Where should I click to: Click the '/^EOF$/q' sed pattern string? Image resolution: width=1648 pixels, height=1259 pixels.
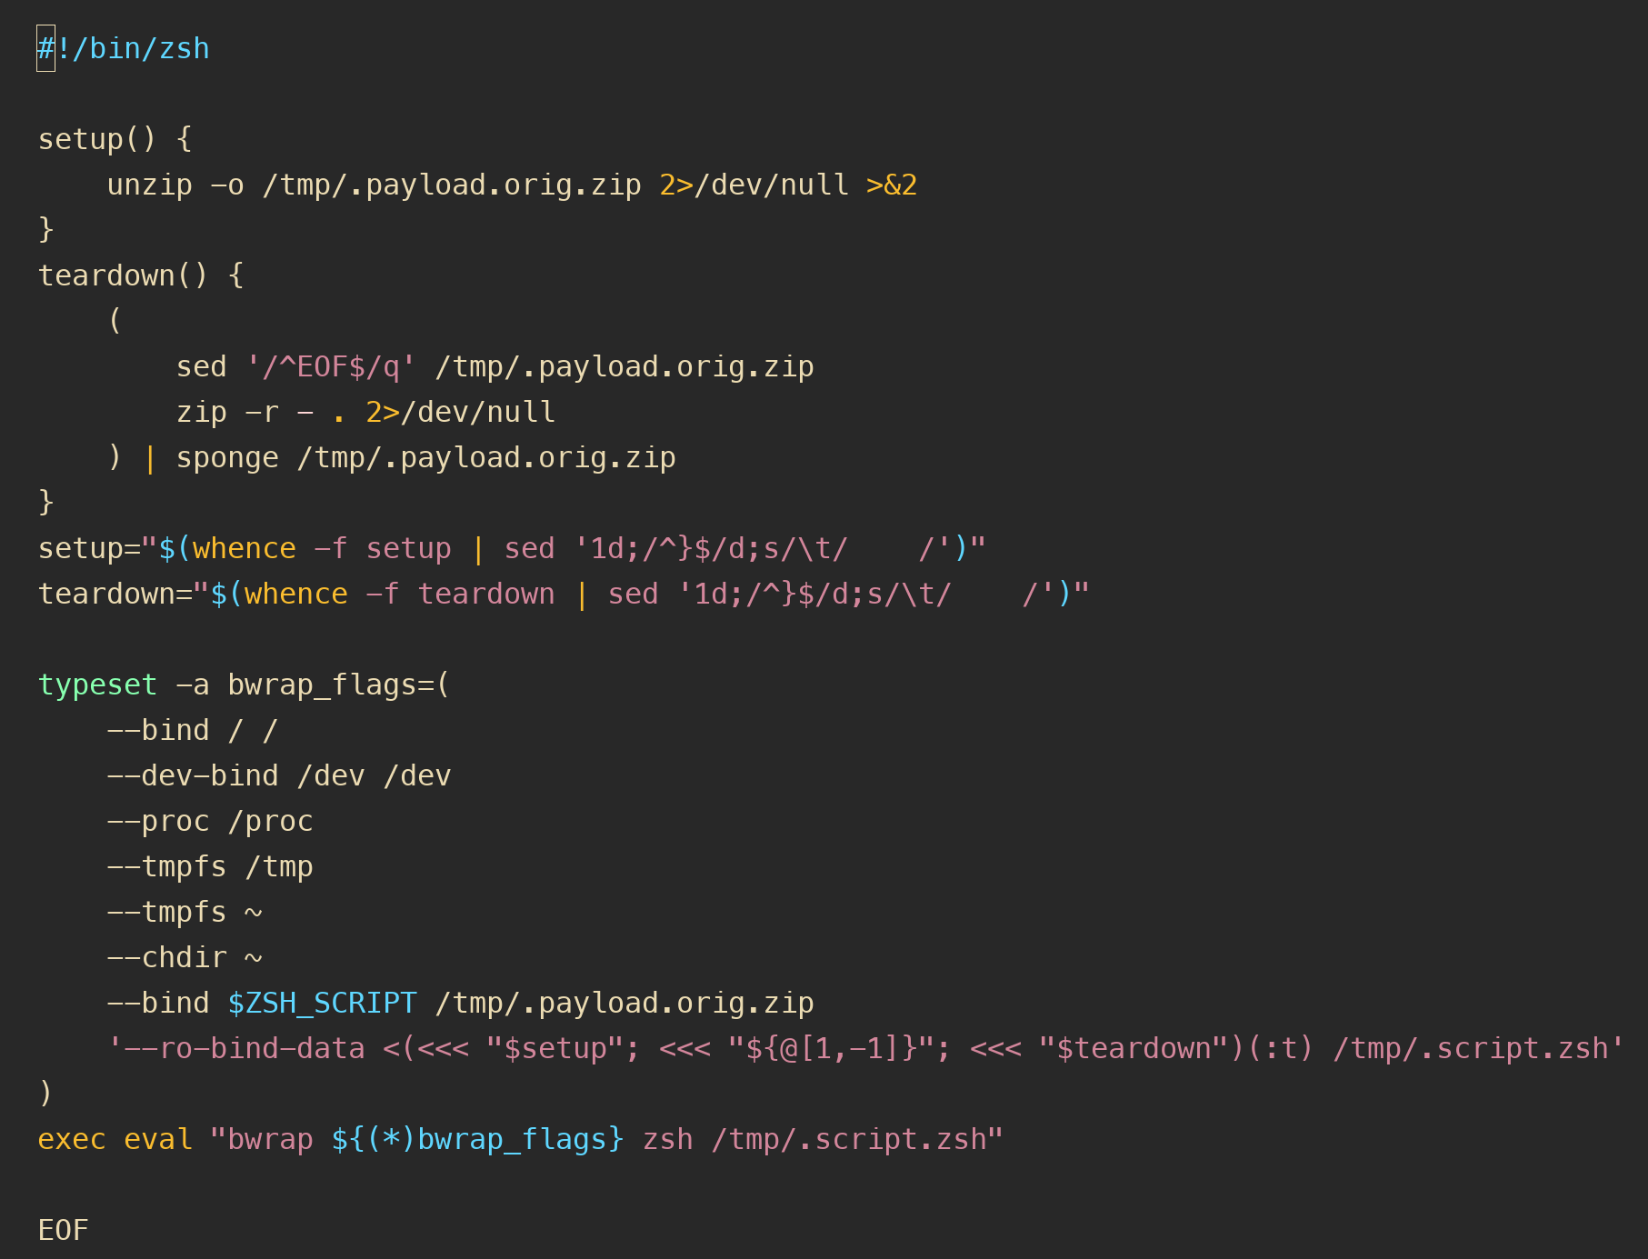point(331,367)
